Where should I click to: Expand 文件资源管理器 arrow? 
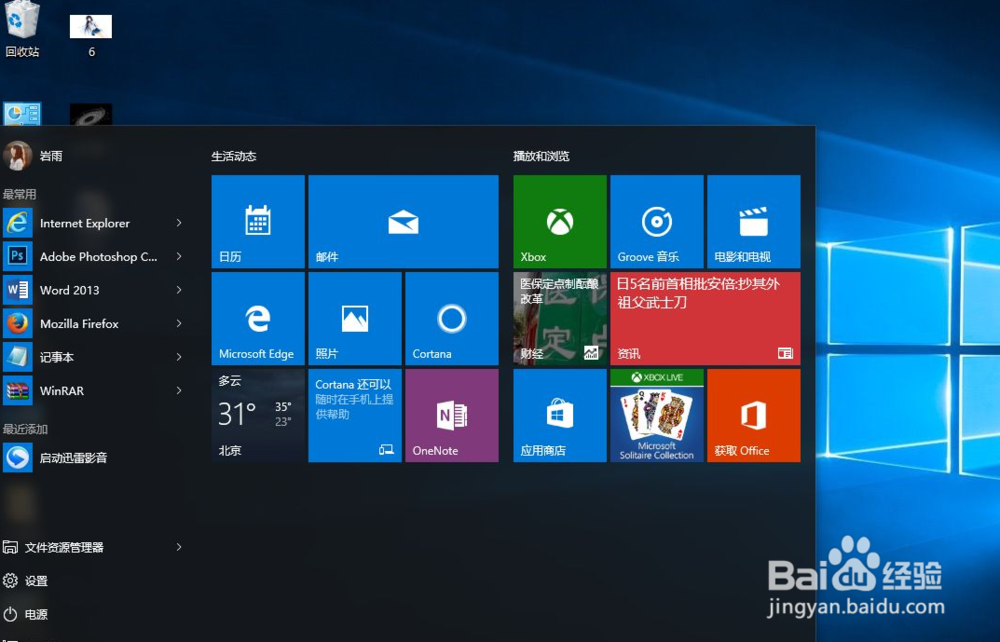(179, 547)
